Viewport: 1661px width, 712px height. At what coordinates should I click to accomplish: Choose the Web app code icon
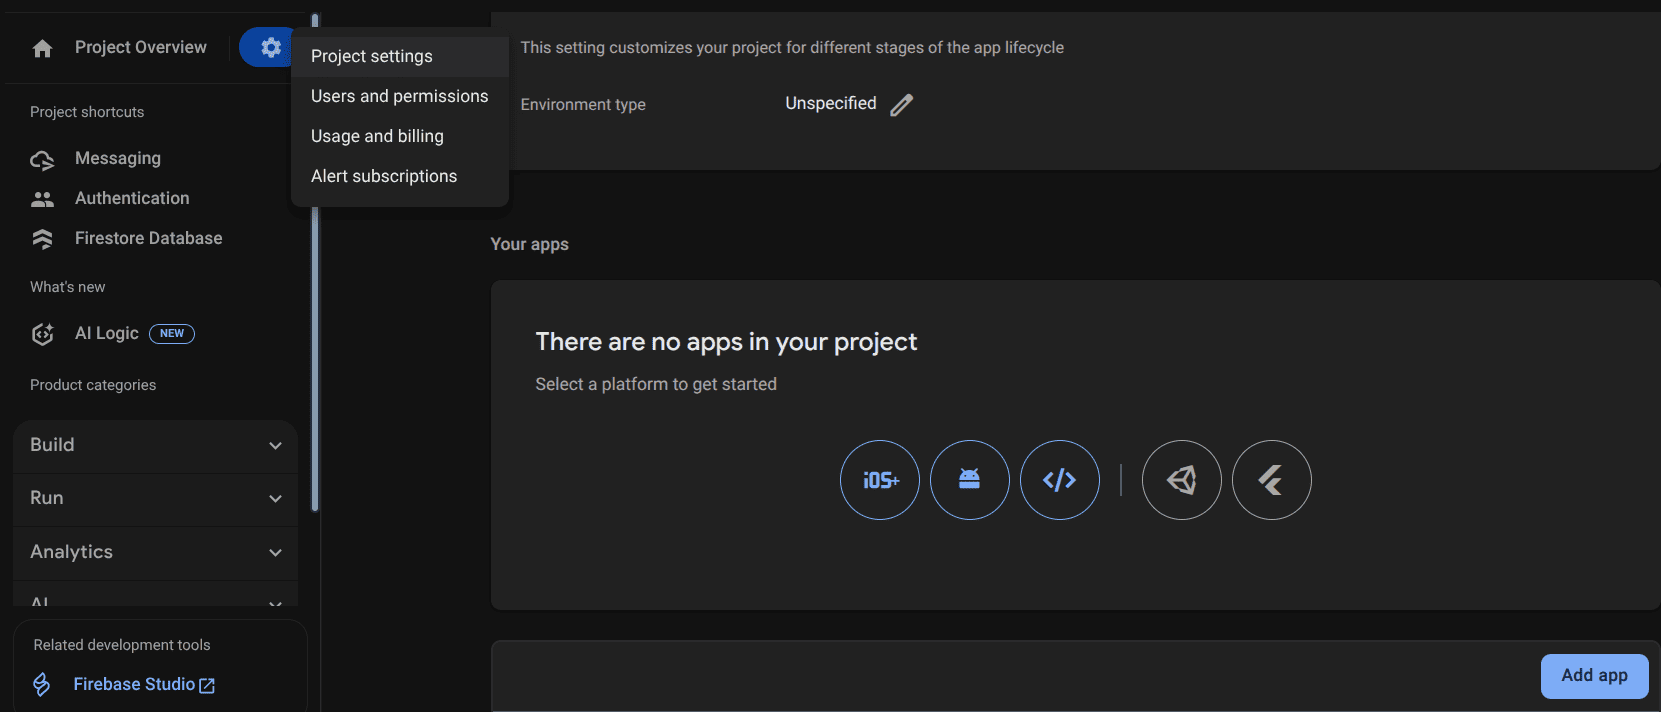[1060, 480]
